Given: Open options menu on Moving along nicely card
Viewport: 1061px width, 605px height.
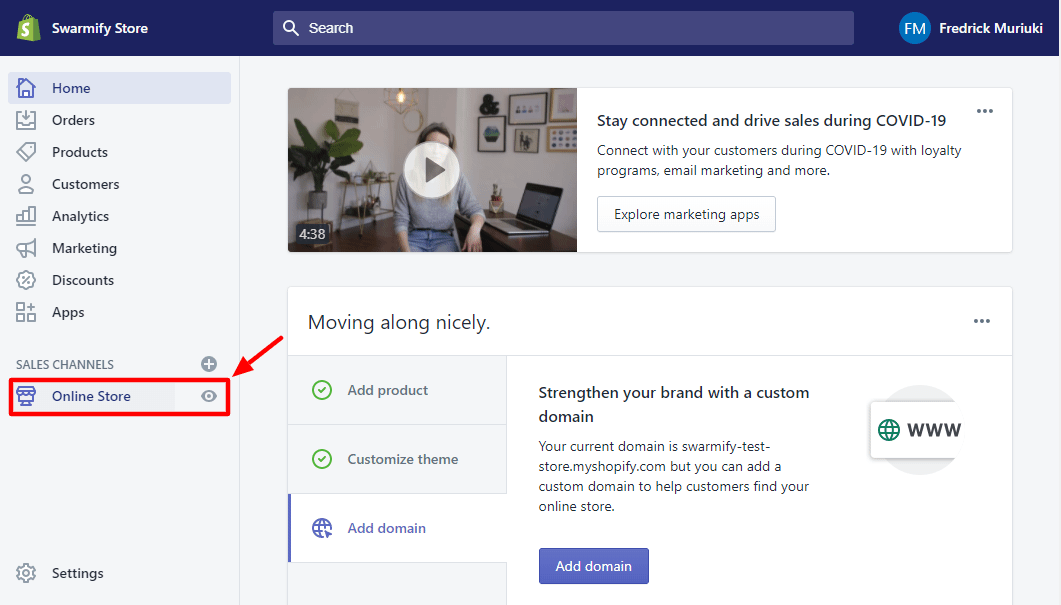Looking at the screenshot, I should [x=982, y=321].
